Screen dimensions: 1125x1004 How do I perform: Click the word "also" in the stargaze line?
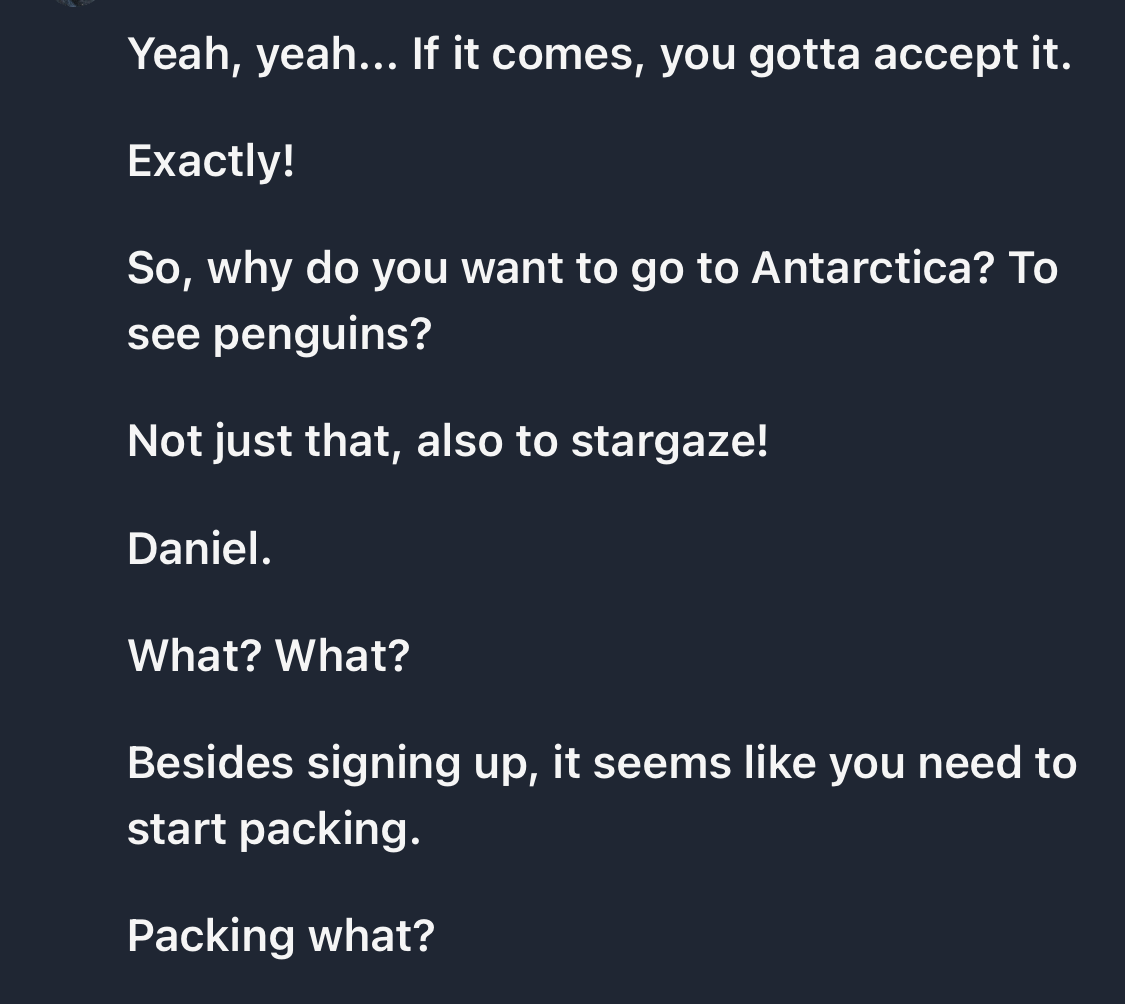(459, 441)
